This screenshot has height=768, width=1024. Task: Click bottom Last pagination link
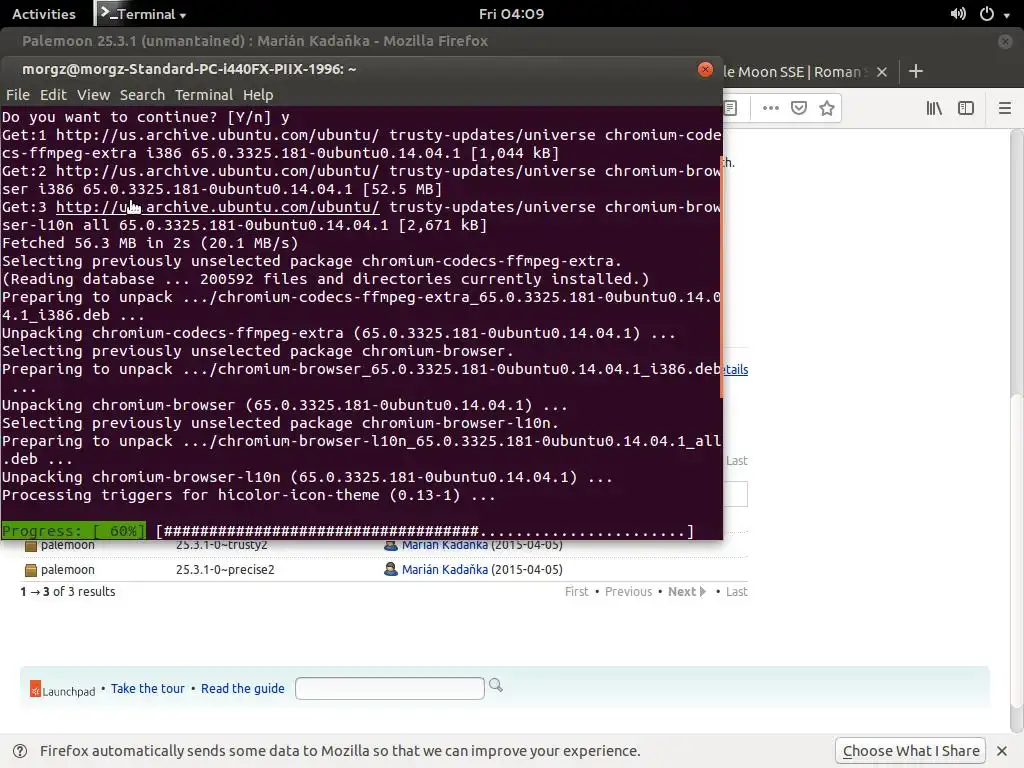click(737, 592)
